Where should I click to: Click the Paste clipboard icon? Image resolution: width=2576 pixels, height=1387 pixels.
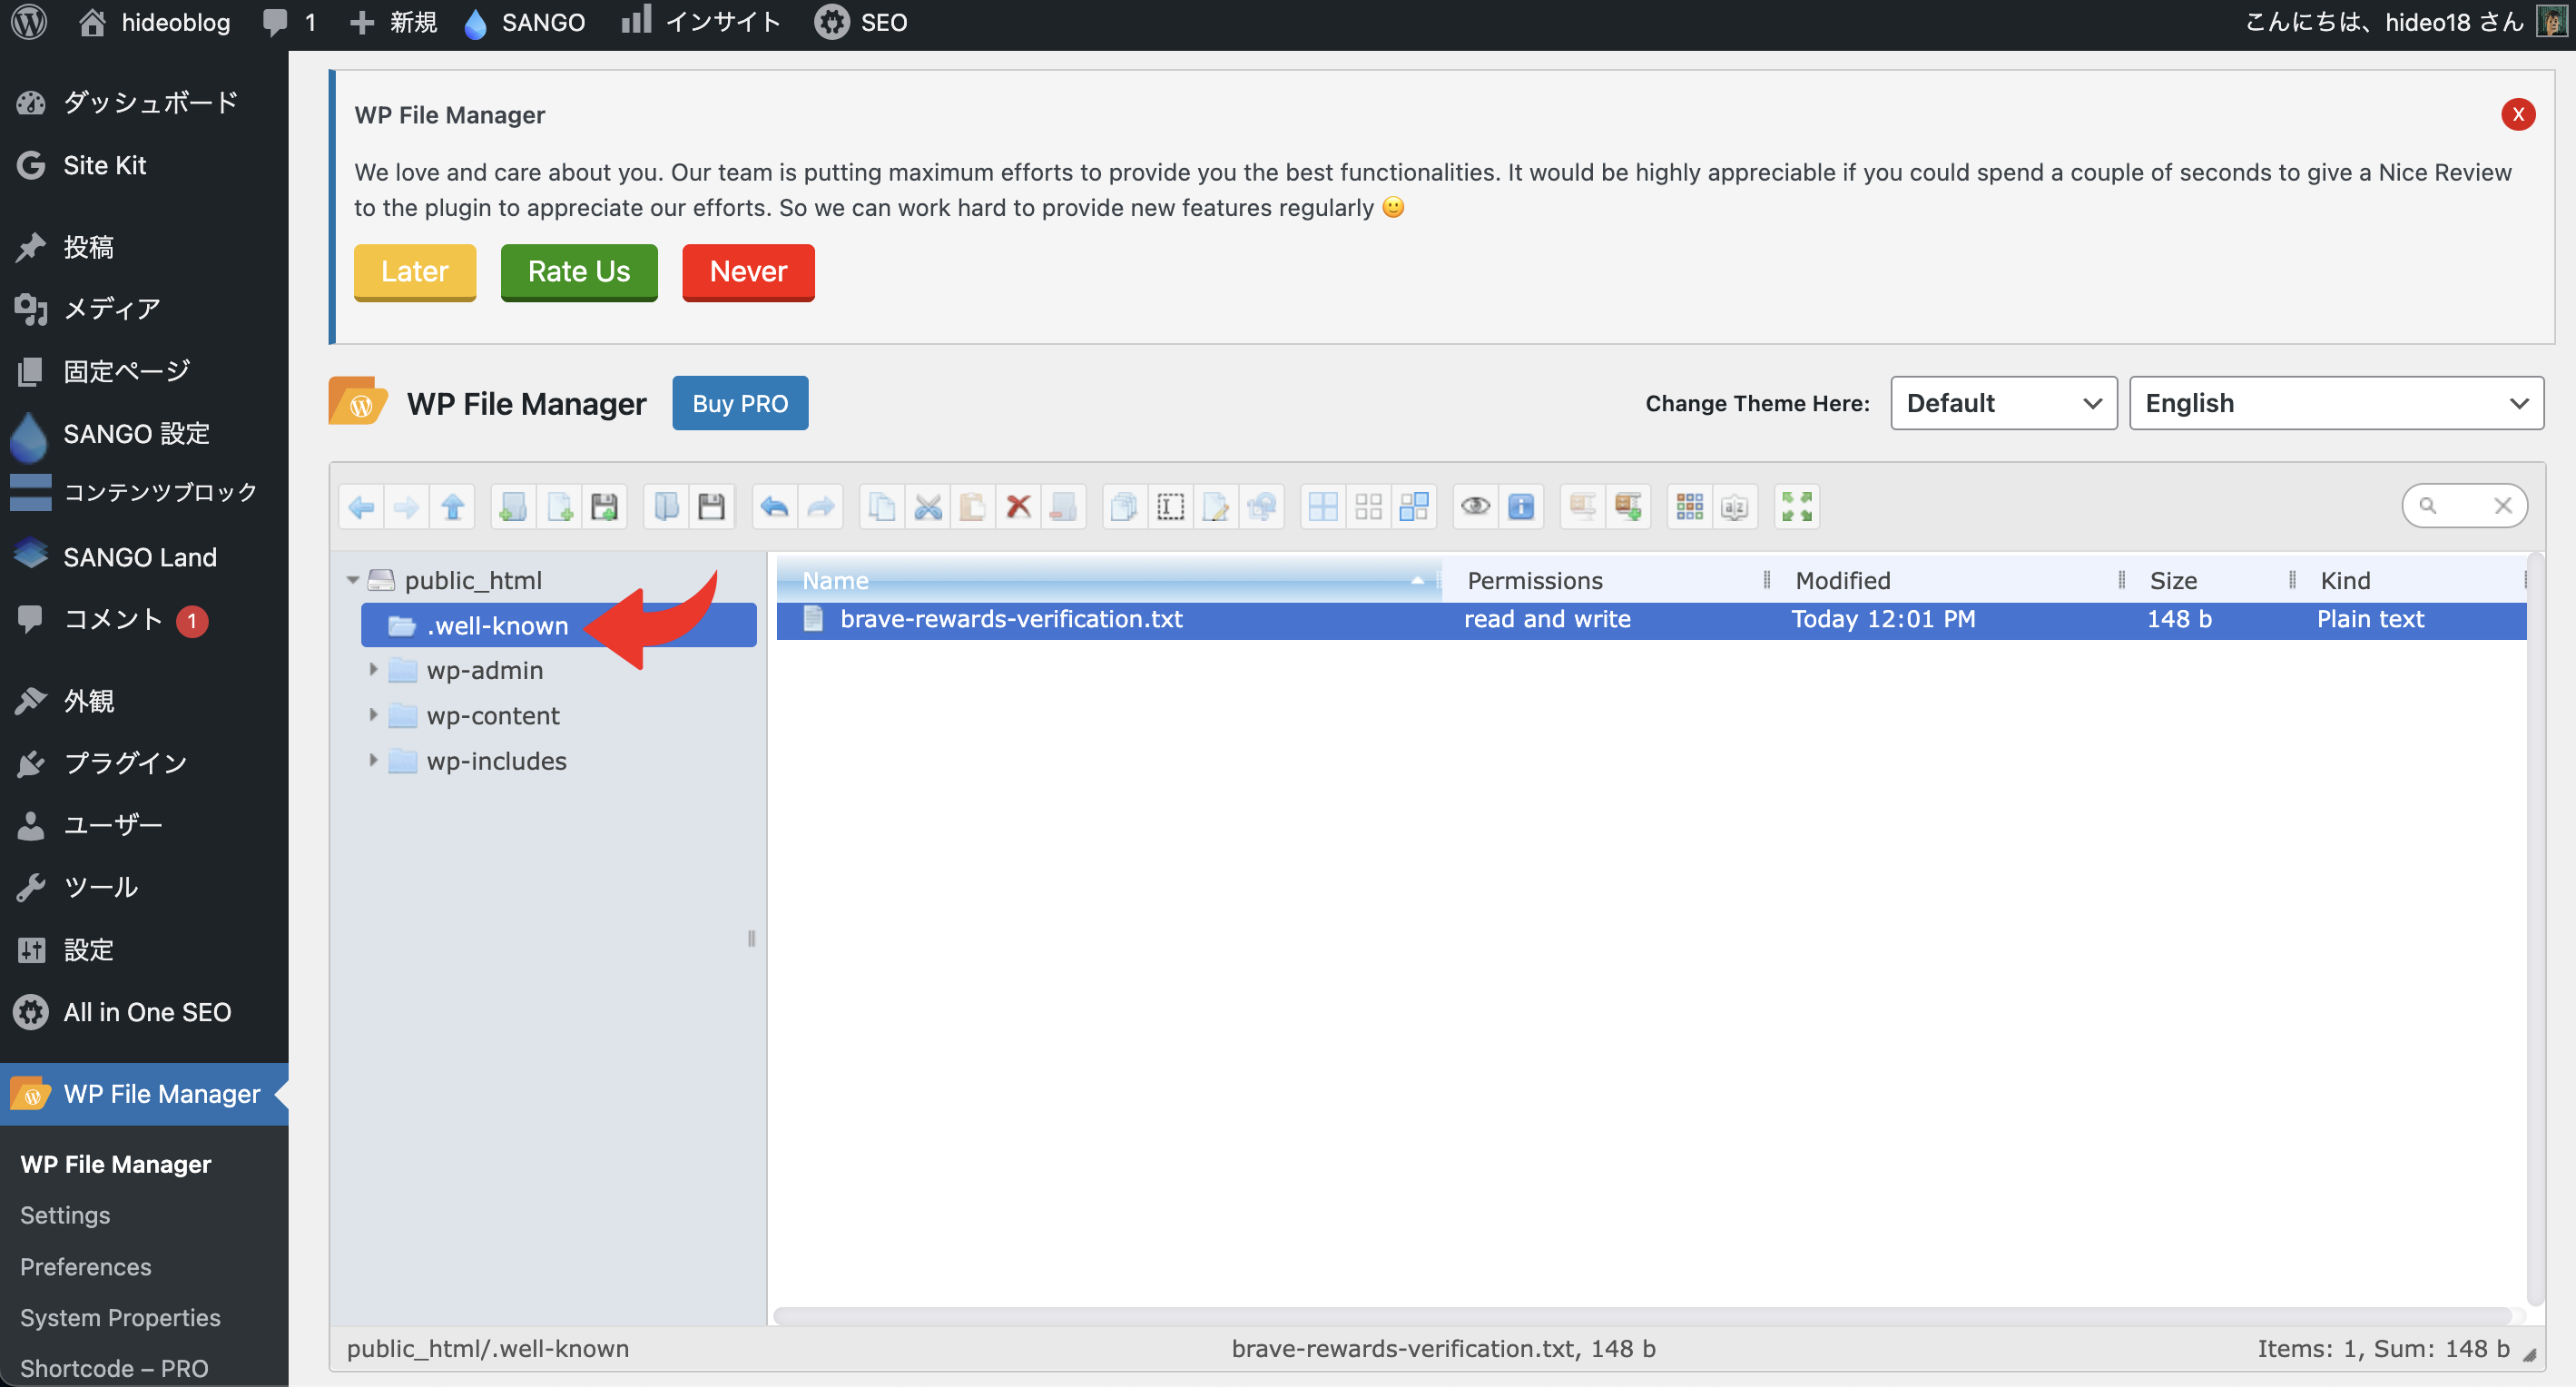click(973, 507)
